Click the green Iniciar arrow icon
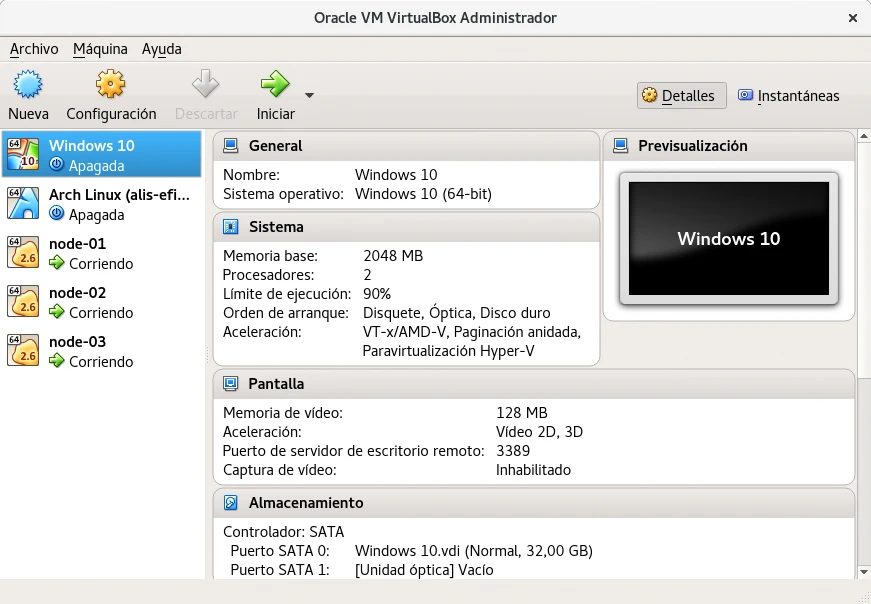Image resolution: width=871 pixels, height=604 pixels. 274,84
